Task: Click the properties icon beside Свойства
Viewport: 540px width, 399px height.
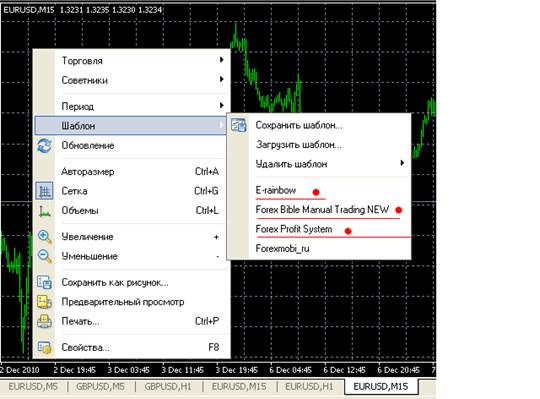Action: coord(44,347)
